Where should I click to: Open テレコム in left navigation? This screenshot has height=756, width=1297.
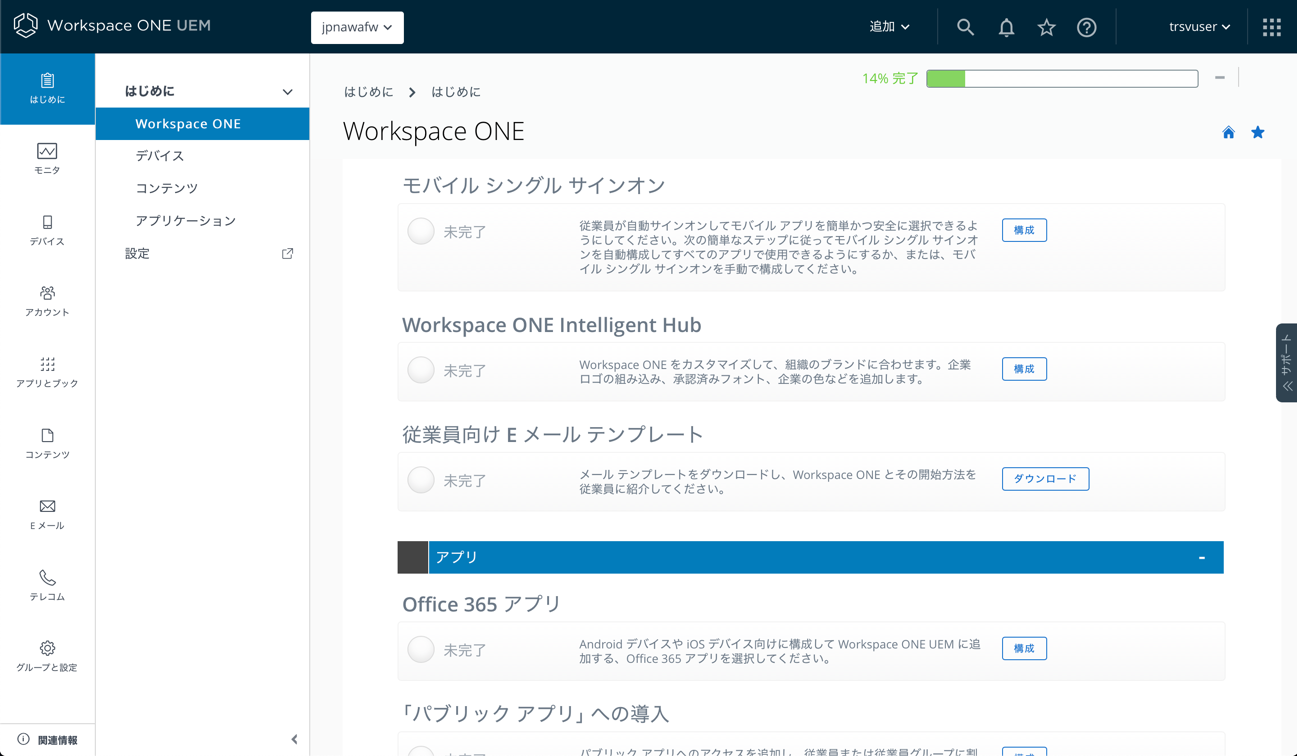tap(47, 585)
